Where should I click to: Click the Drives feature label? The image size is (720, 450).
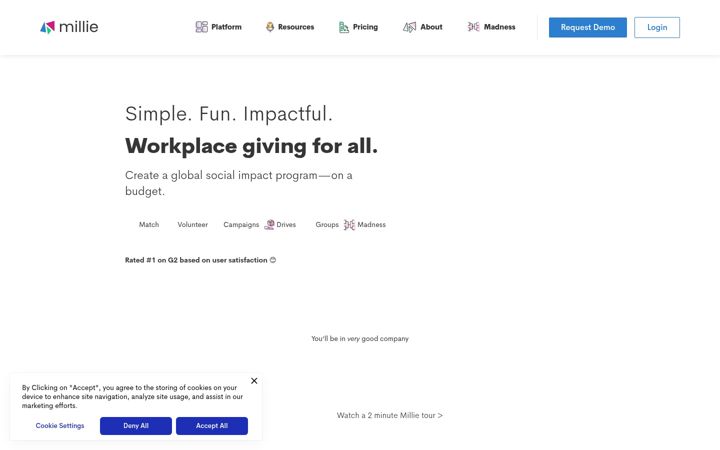tap(286, 225)
